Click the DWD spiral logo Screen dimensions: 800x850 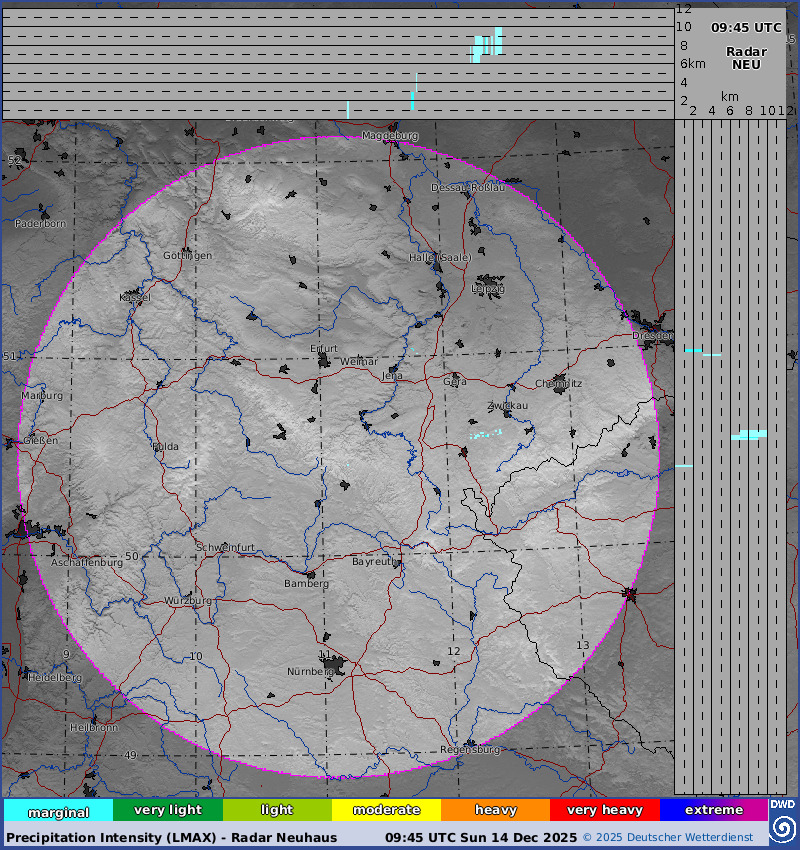pyautogui.click(x=782, y=828)
